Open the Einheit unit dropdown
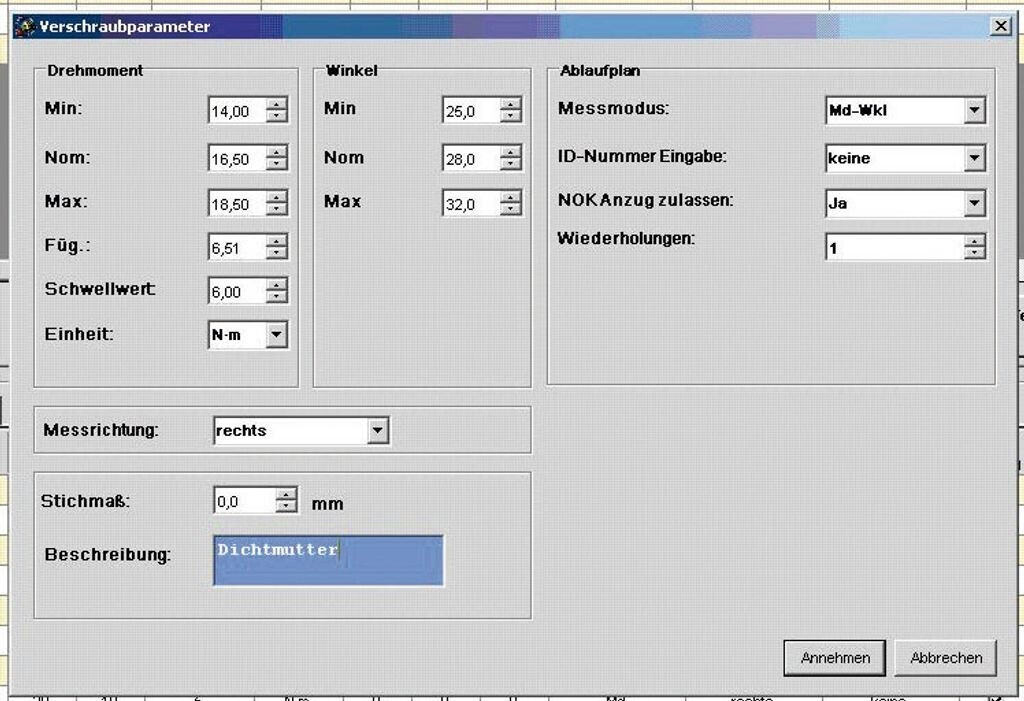The image size is (1024, 701). 277,336
